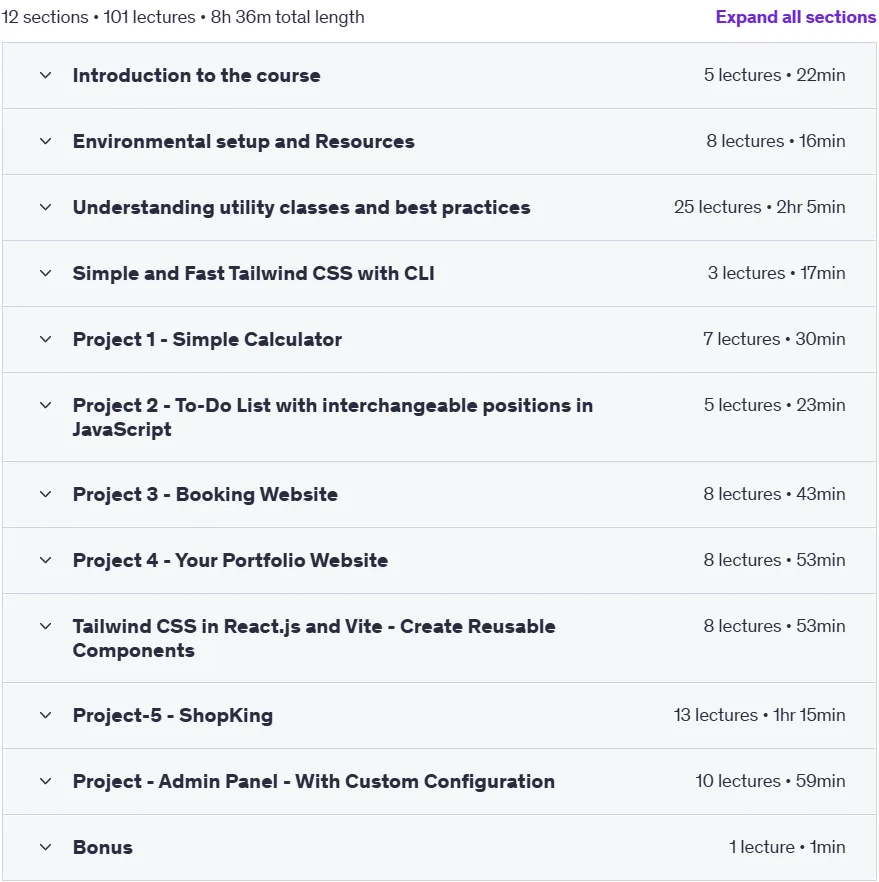Image resolution: width=879 pixels, height=882 pixels.
Task: Click '13 lectures • 1hr 15min' summary text
Action: point(759,715)
